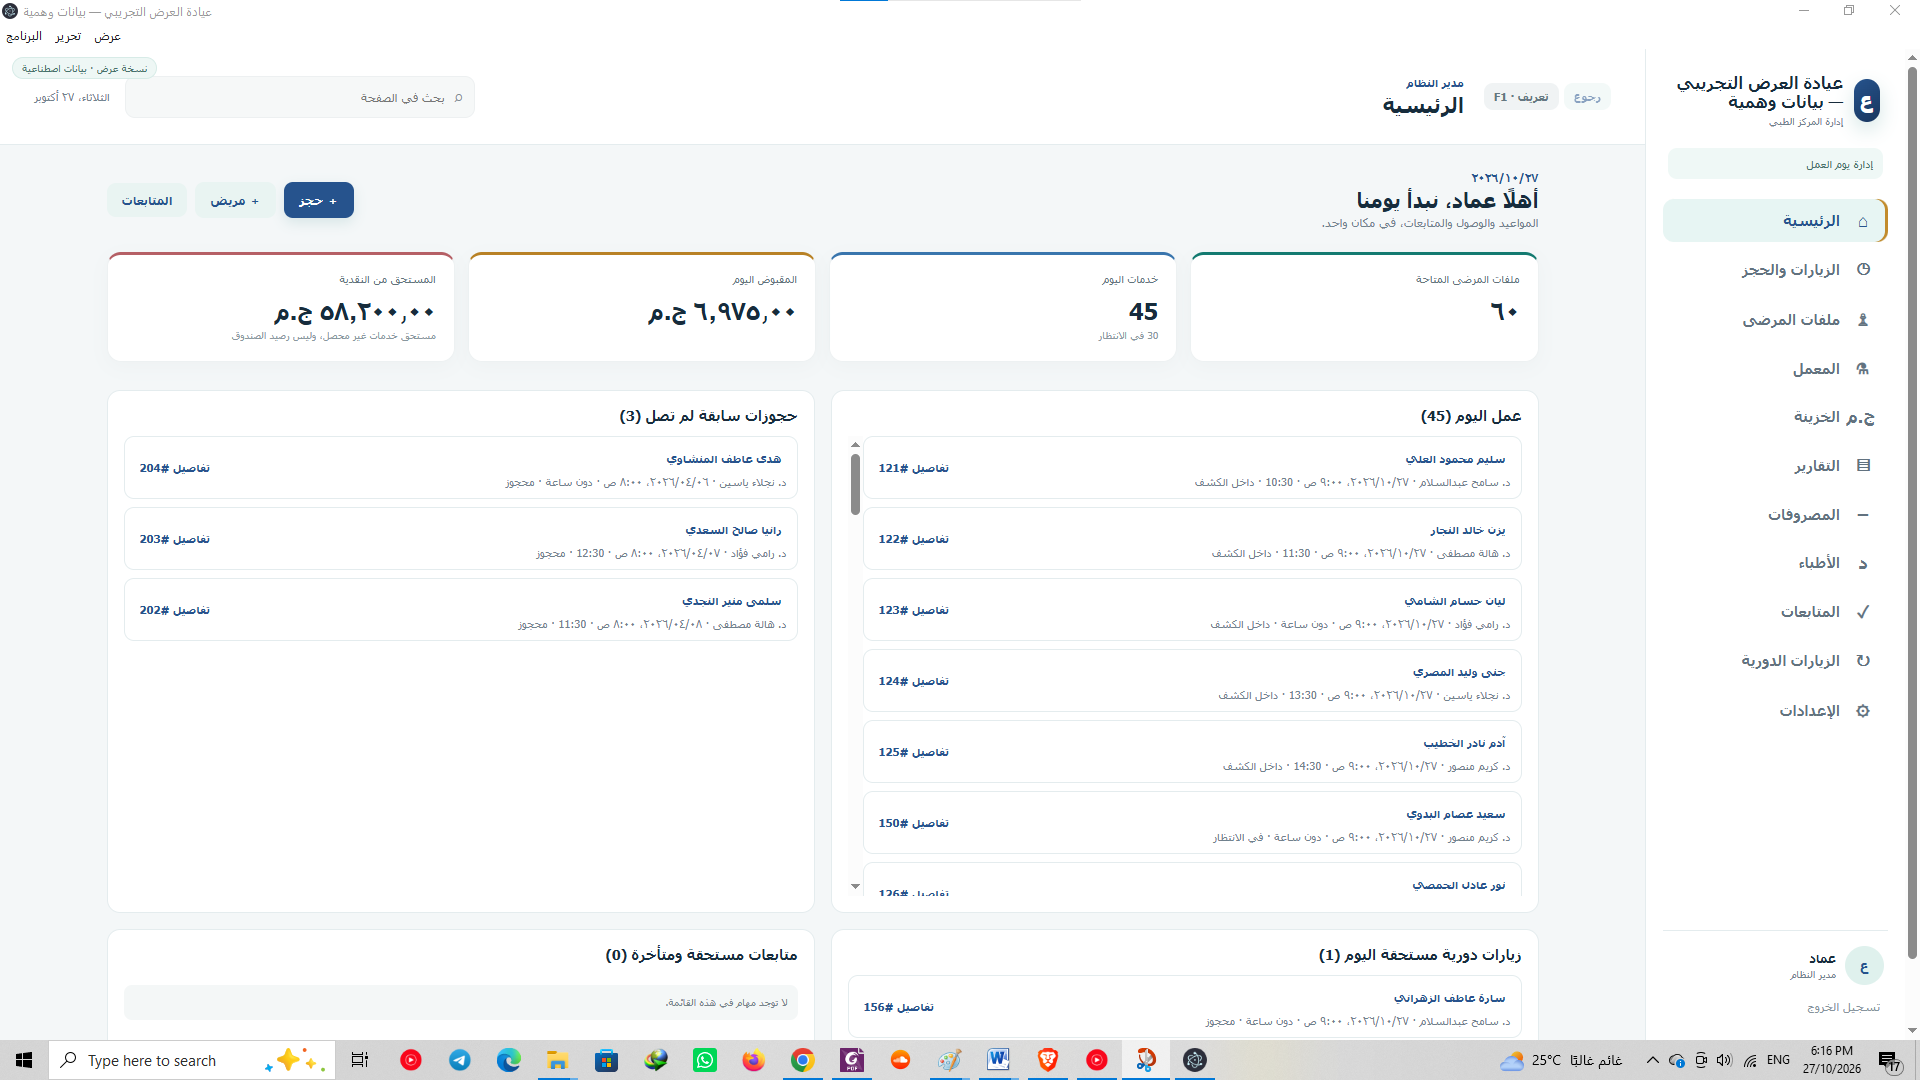Click the + مريض add patient button
This screenshot has width=1920, height=1080.
[235, 201]
